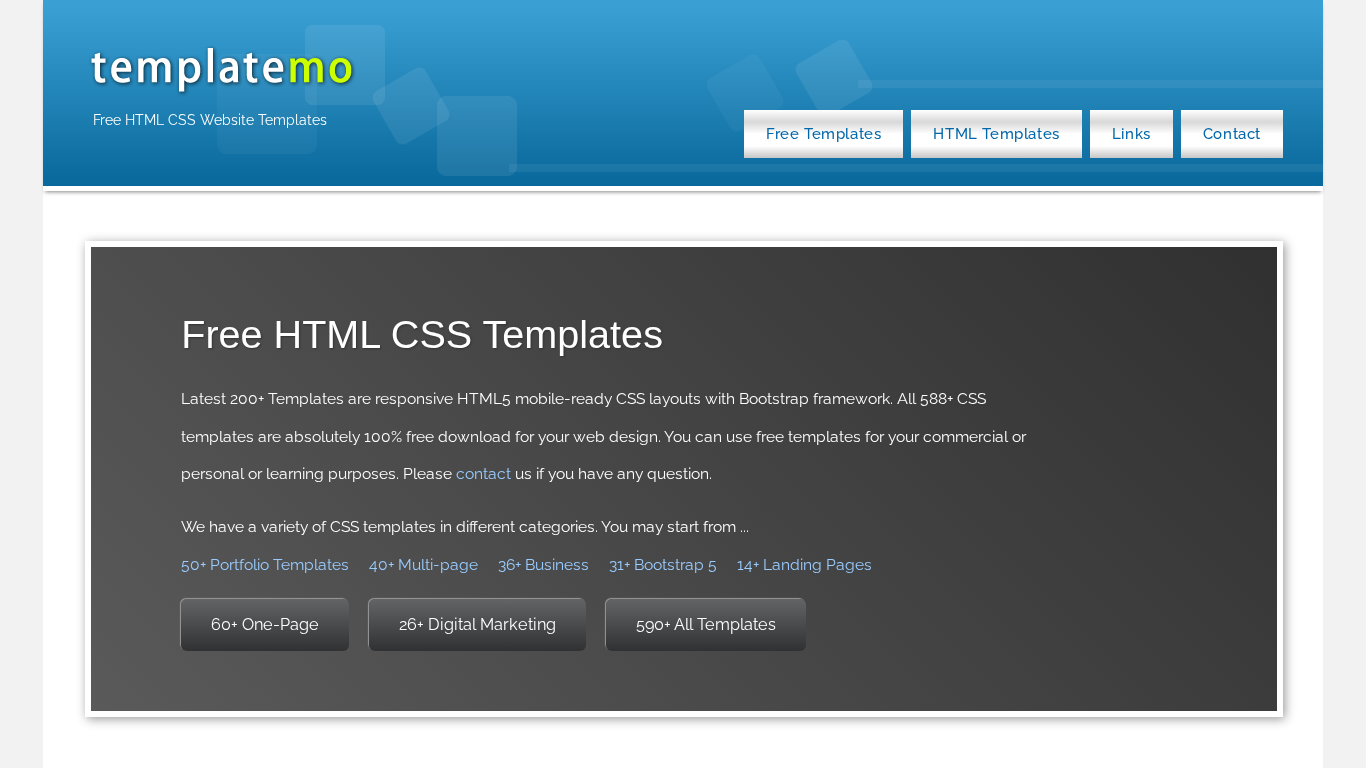
Task: Click the 'Free HTML CSS Templates' heading
Action: (x=422, y=335)
